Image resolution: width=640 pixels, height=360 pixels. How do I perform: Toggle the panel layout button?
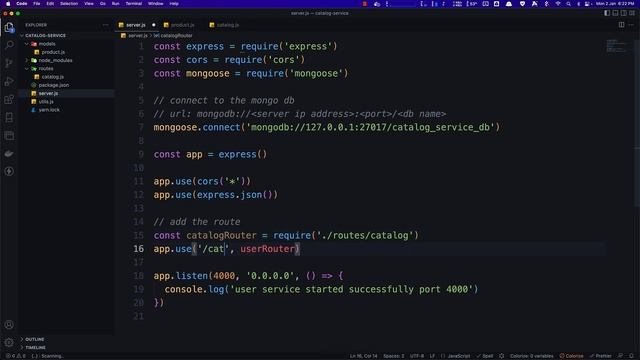click(x=616, y=13)
